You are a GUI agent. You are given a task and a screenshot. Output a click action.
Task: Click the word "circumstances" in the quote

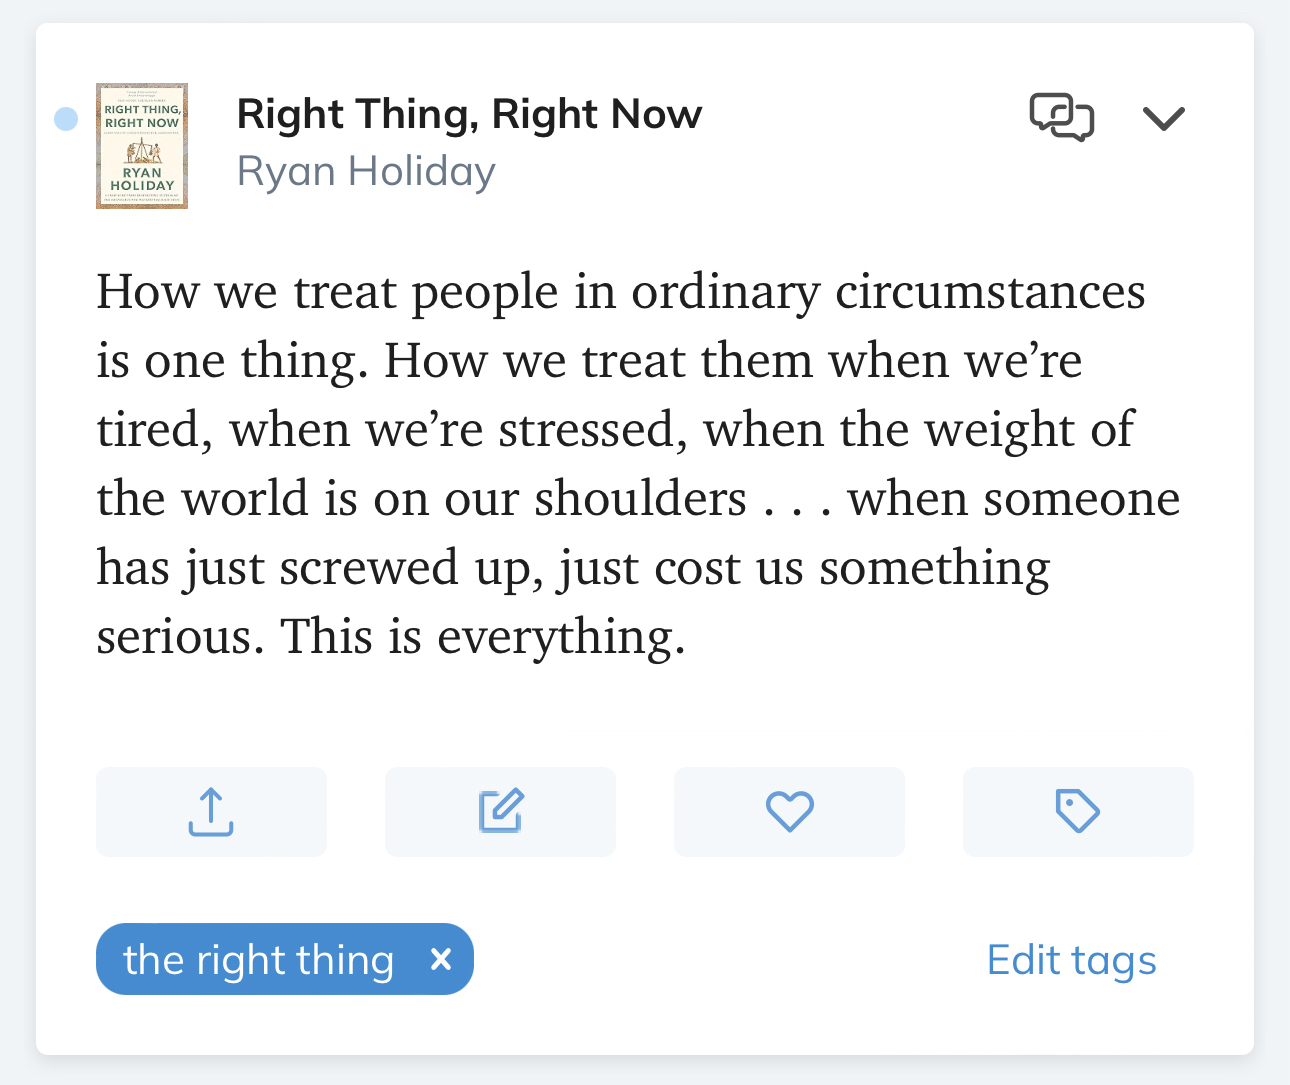point(990,292)
